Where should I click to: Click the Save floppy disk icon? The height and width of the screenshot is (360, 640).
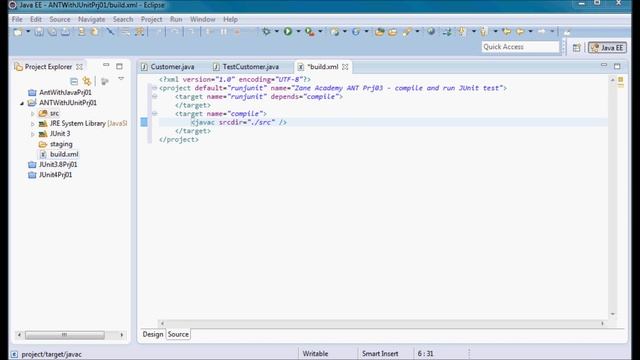tap(39, 31)
